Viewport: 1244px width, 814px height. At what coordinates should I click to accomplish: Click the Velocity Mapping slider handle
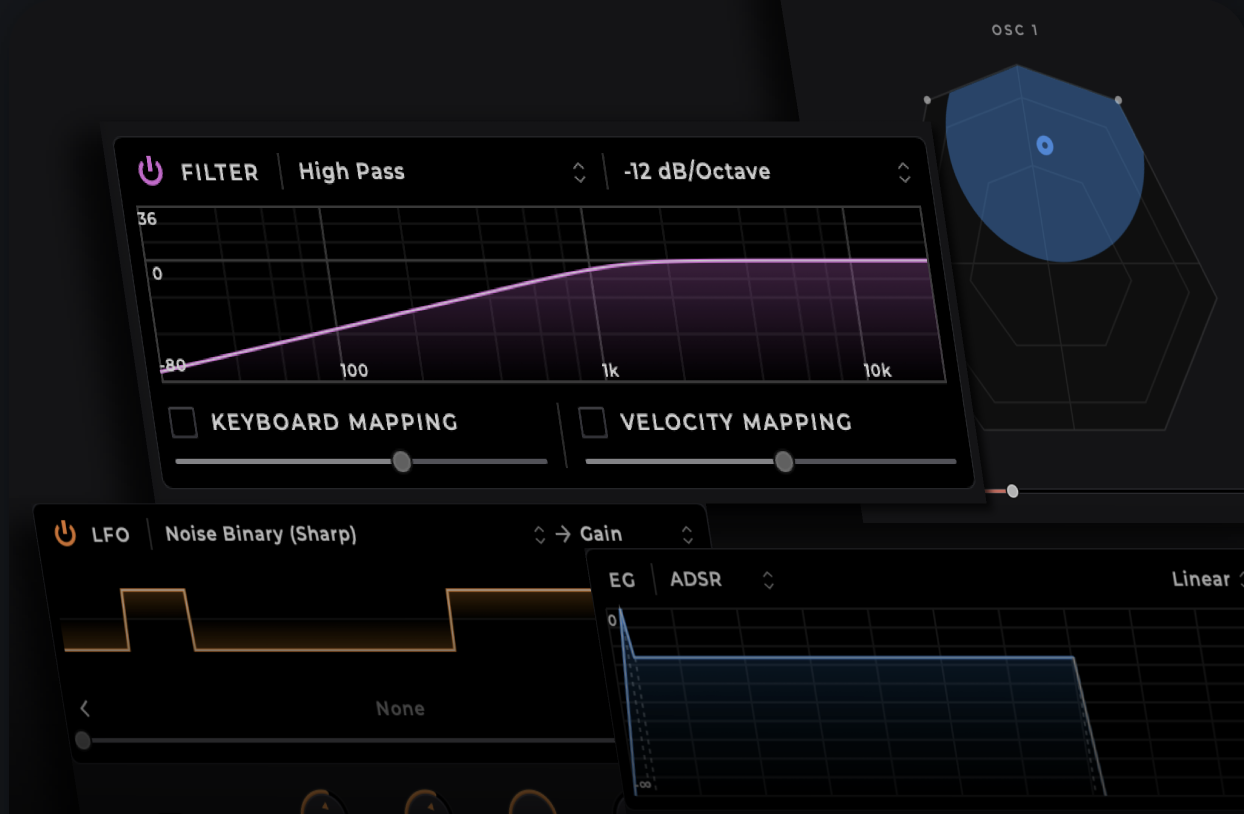click(x=784, y=461)
